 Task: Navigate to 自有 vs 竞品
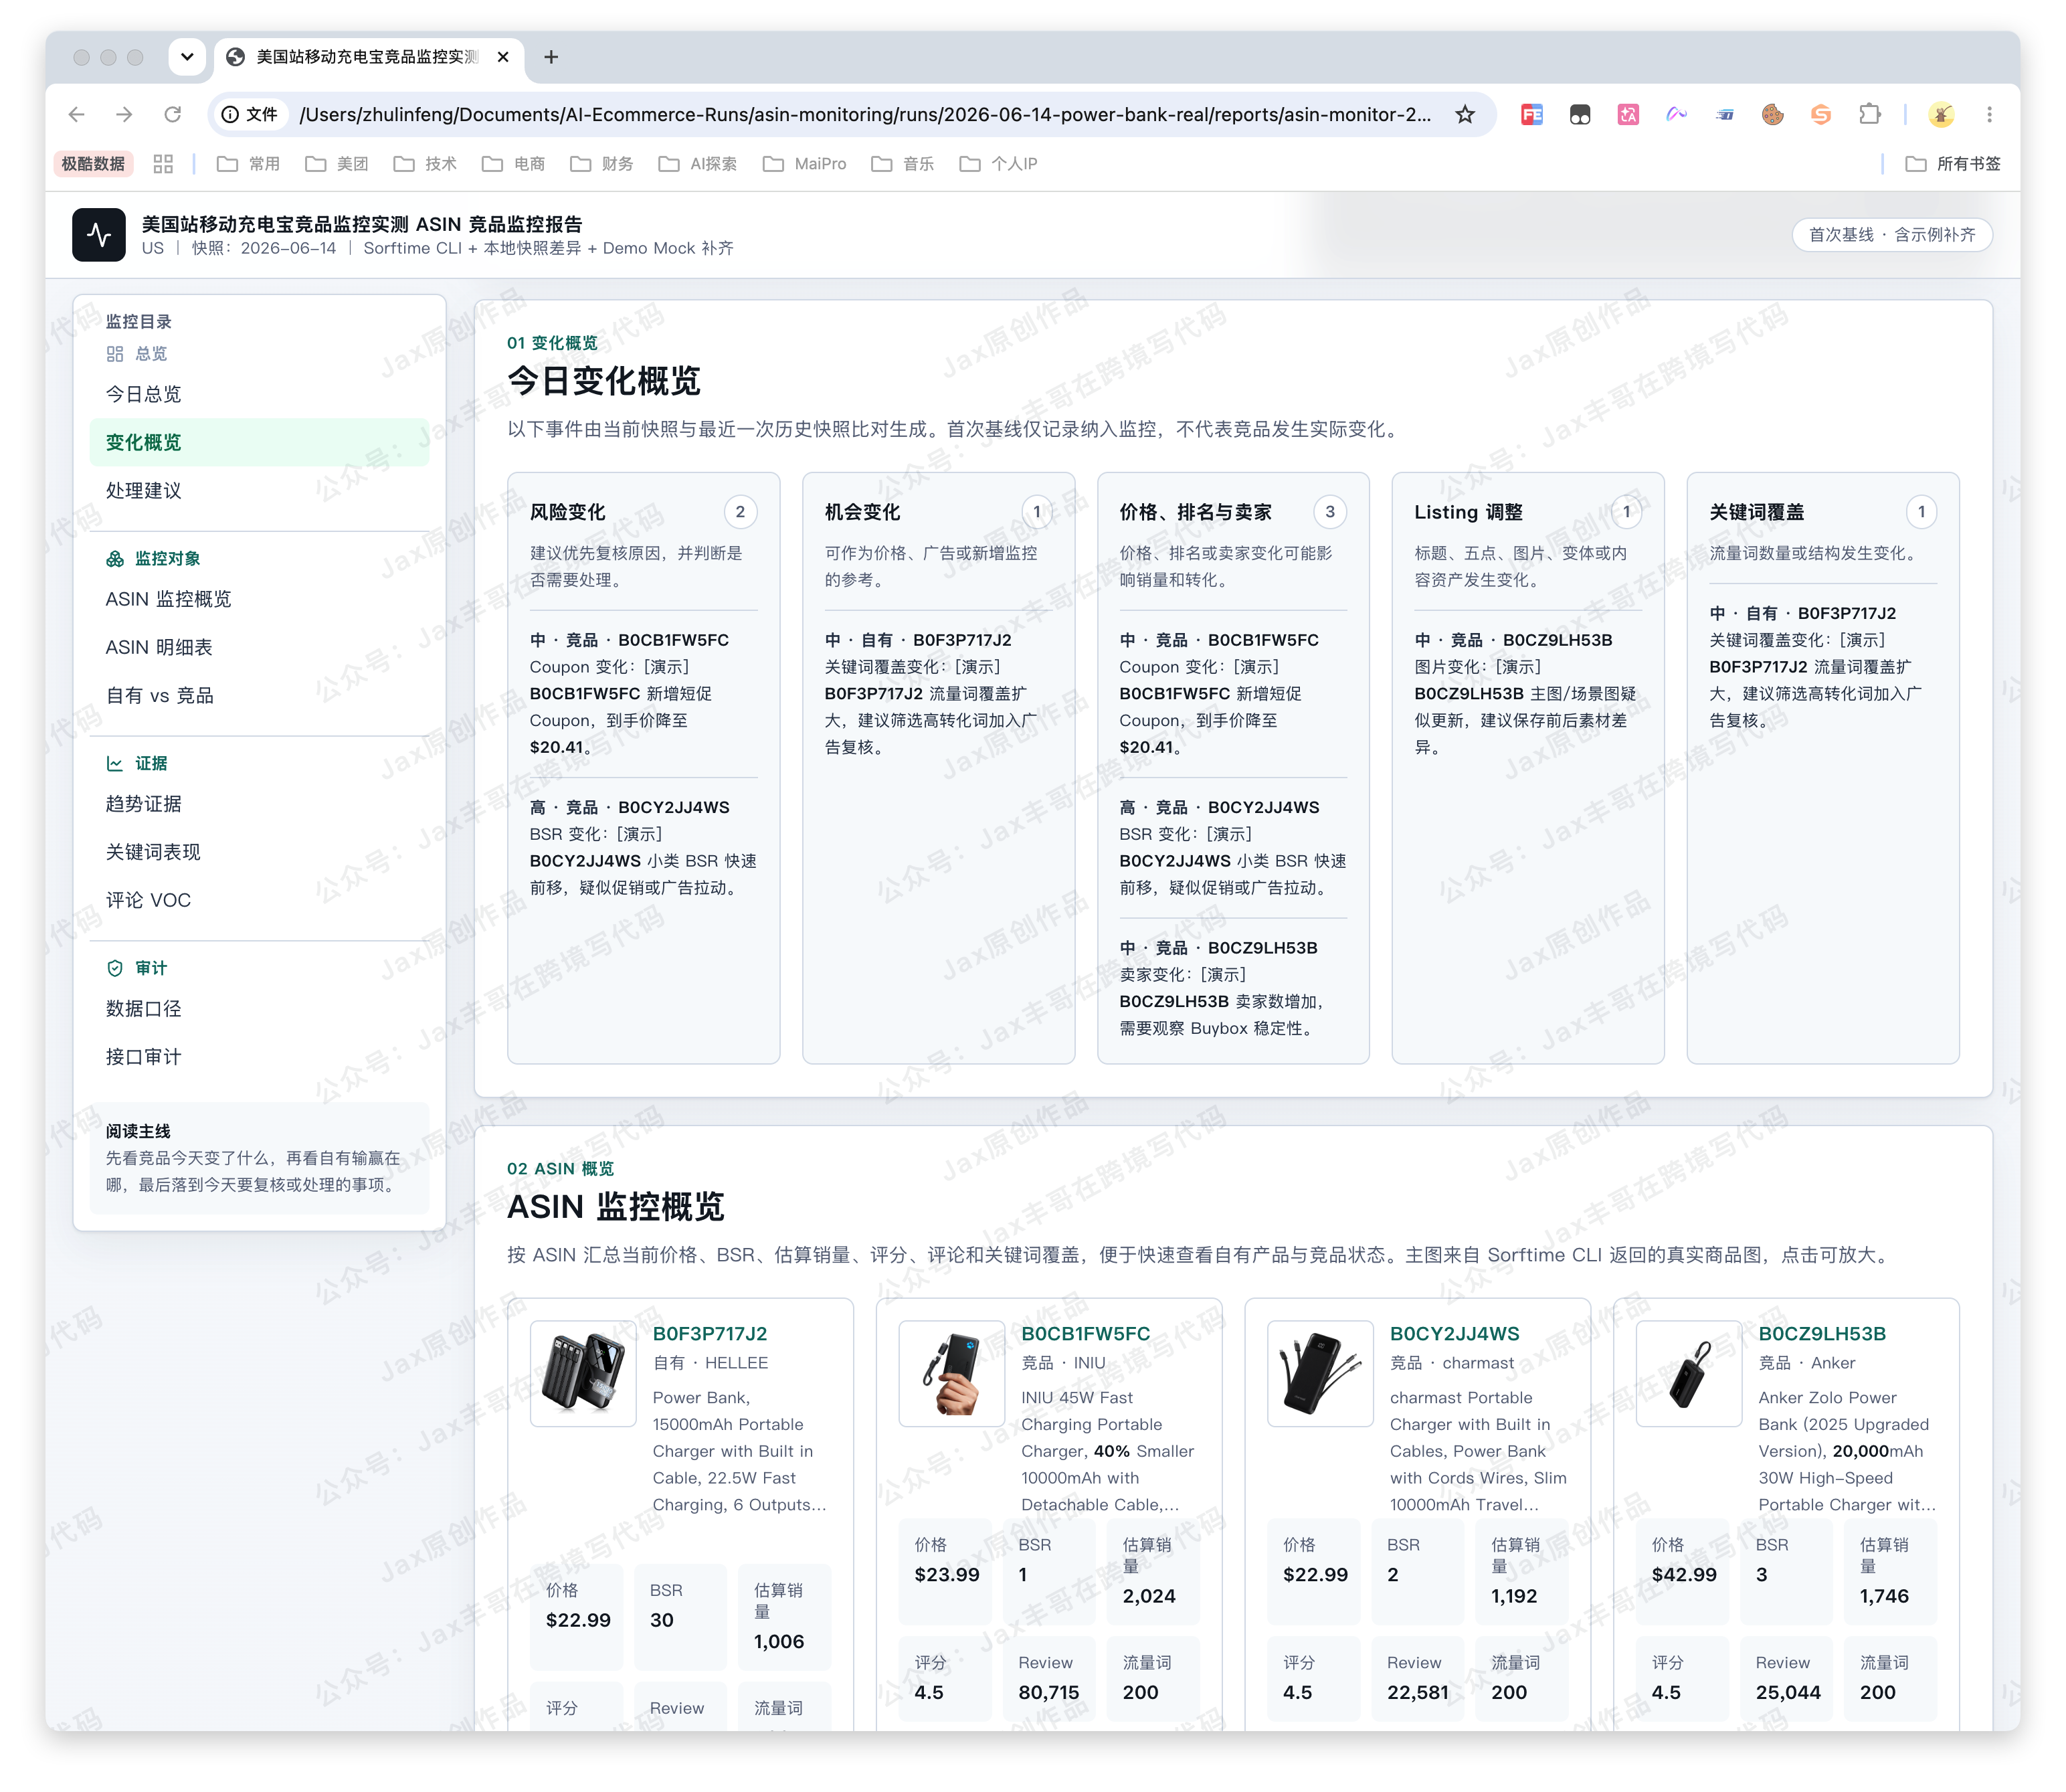(x=259, y=695)
